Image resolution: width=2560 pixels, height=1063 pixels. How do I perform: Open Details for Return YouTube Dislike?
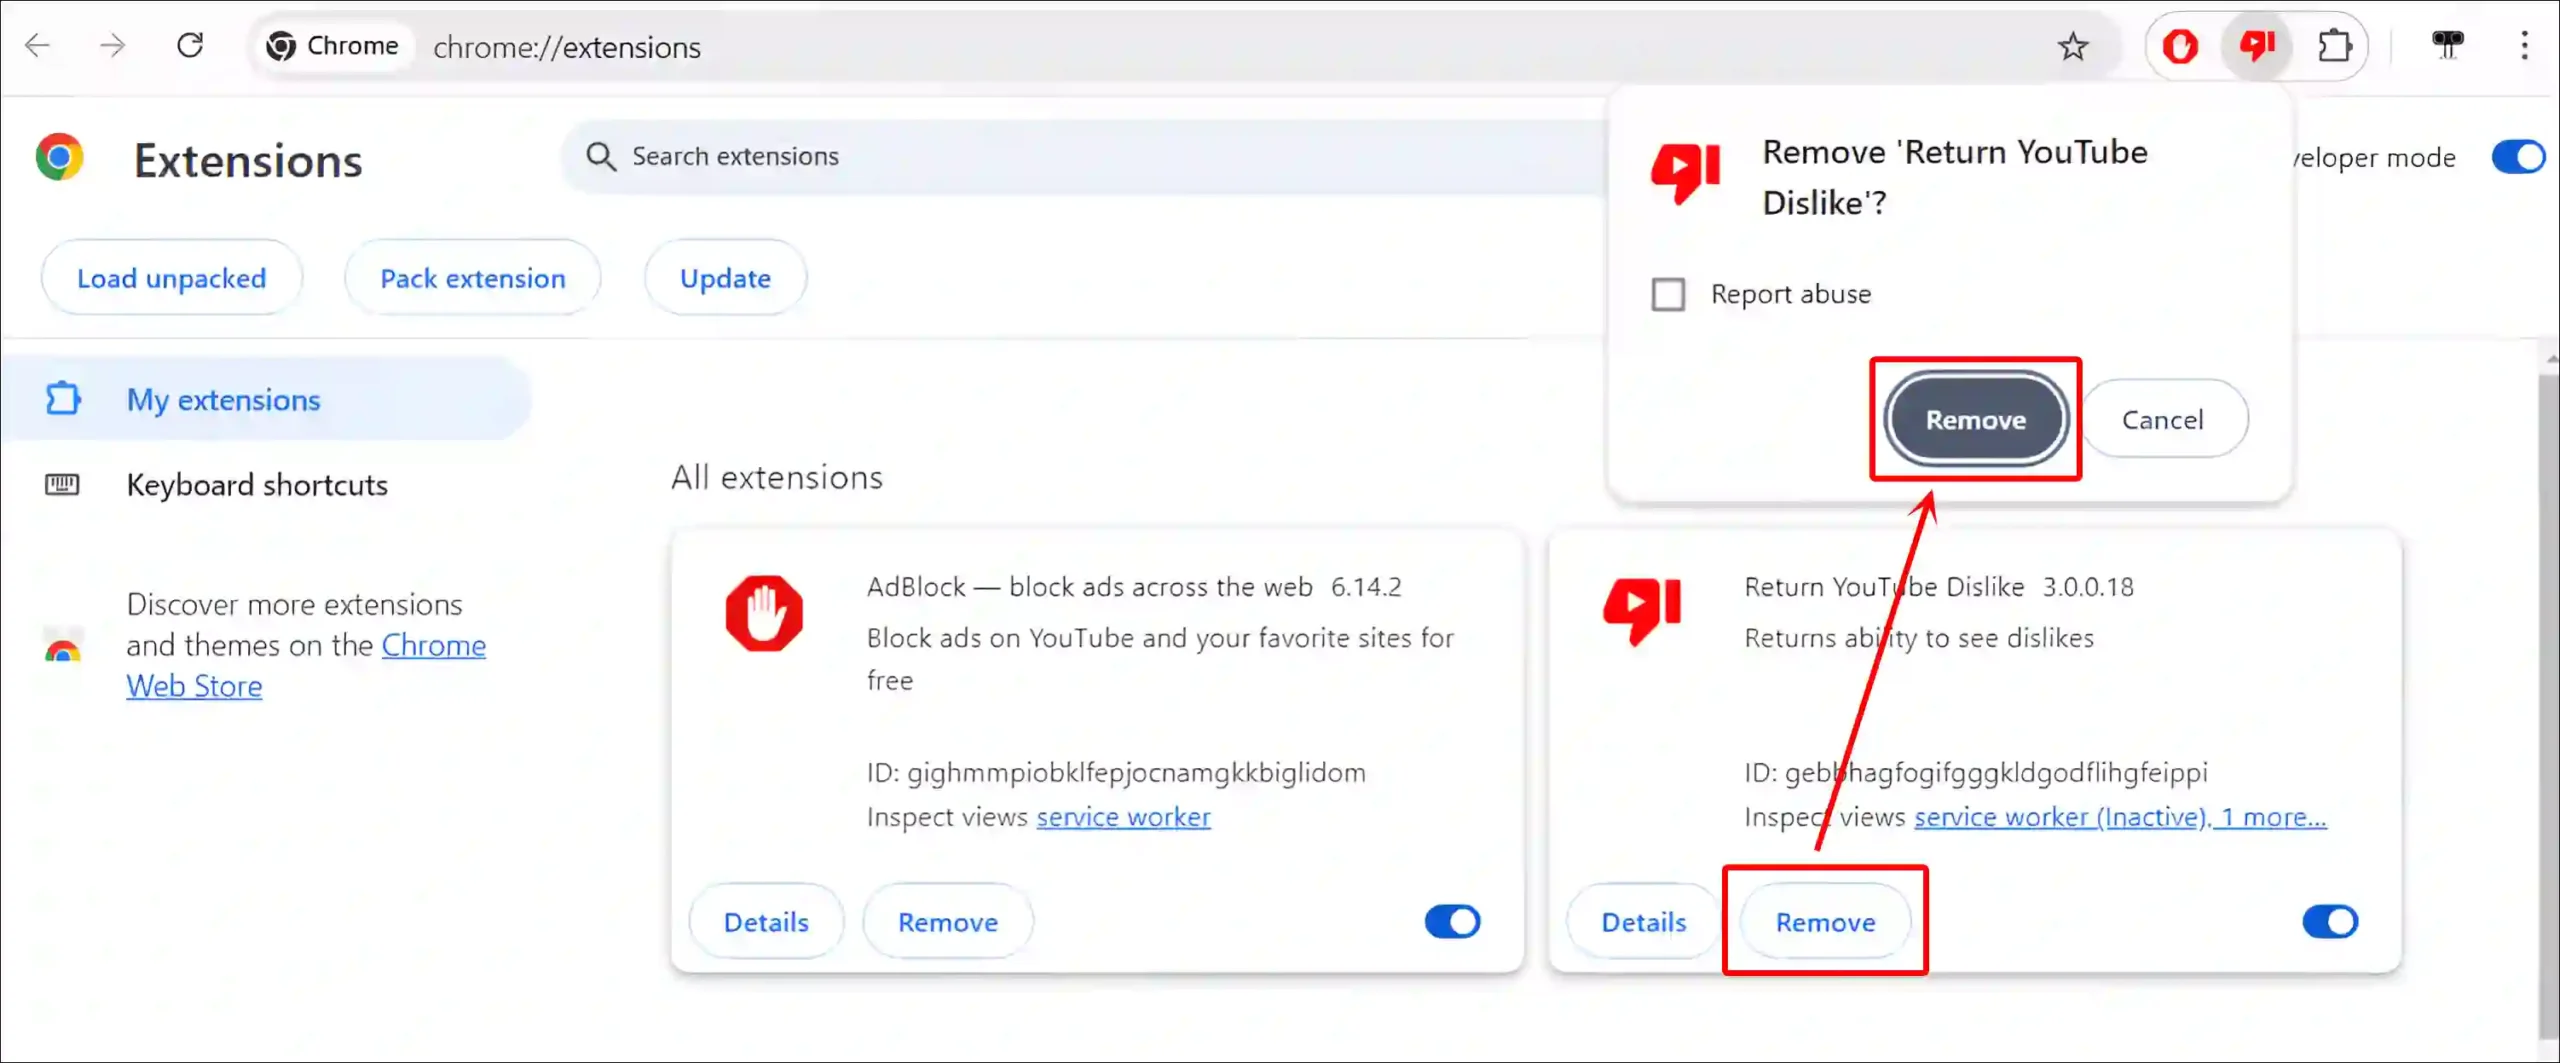1643,921
